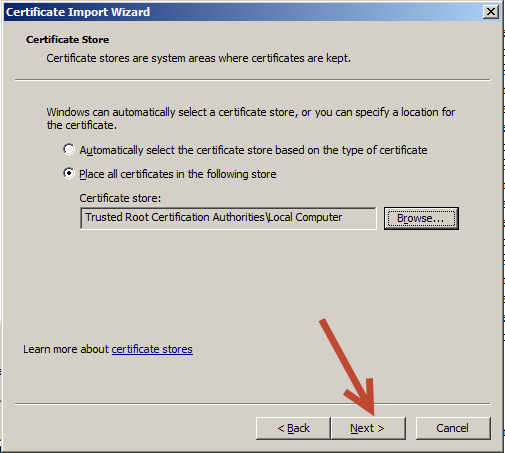This screenshot has height=453, width=505.
Task: Click the 'Certificate stores are system areas' description
Action: 199,58
